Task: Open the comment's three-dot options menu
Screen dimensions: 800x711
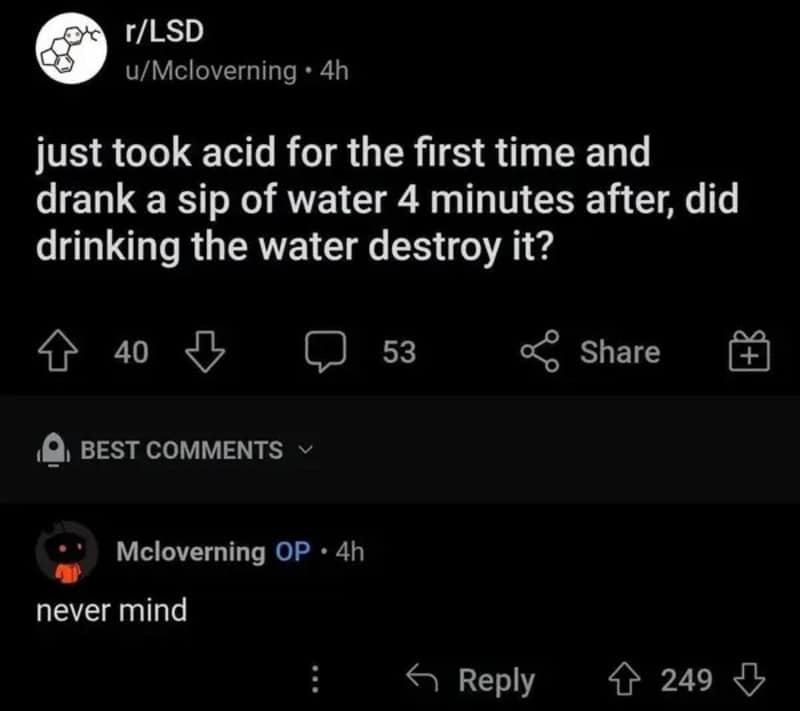Action: pyautogui.click(x=315, y=679)
